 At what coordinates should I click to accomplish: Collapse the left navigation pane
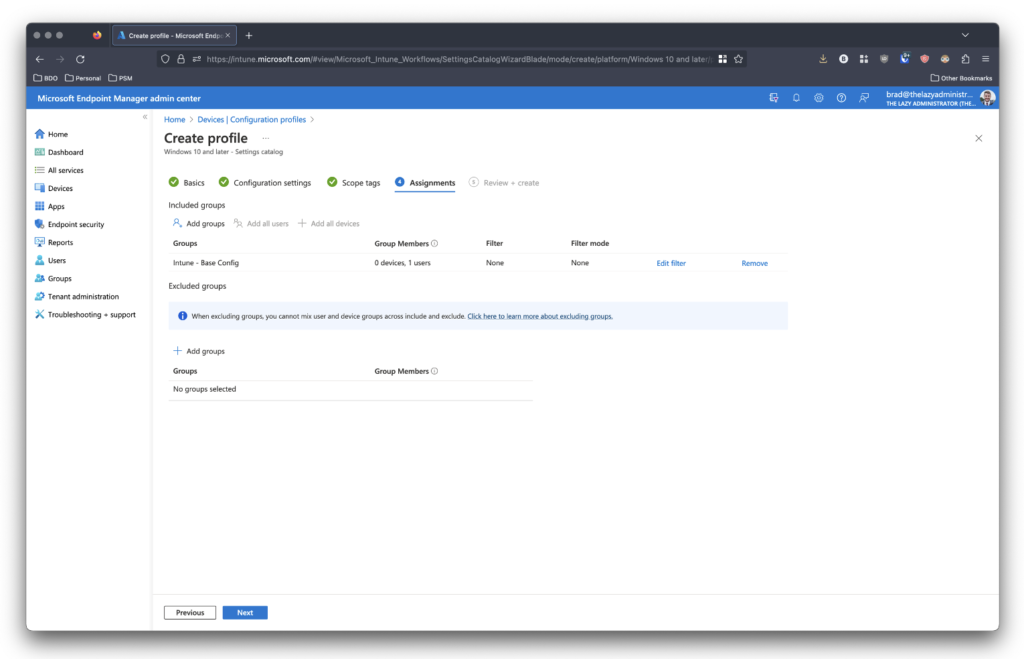click(145, 117)
